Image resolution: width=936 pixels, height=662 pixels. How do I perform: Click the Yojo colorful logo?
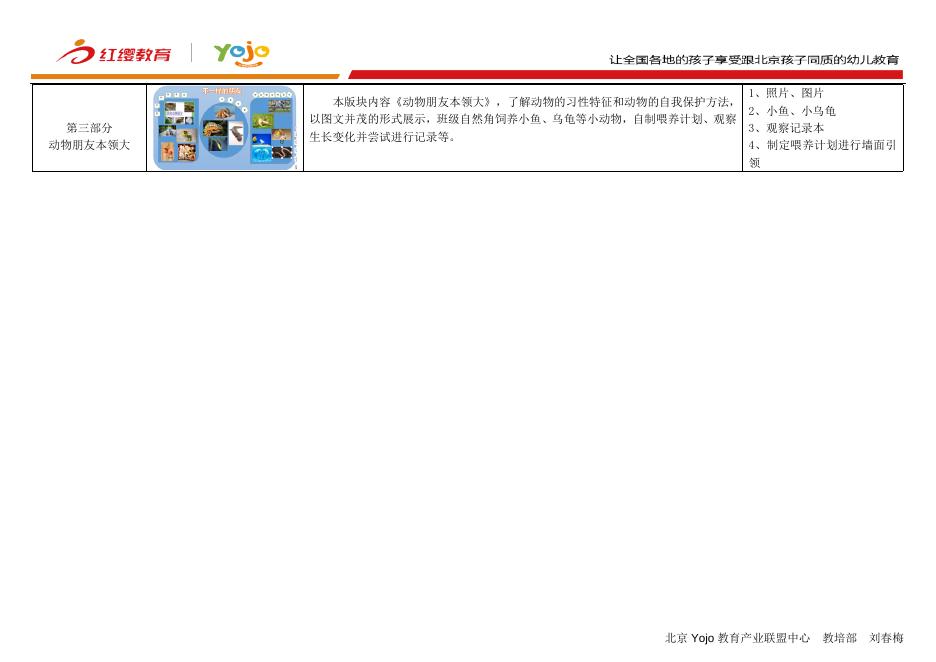coord(241,53)
